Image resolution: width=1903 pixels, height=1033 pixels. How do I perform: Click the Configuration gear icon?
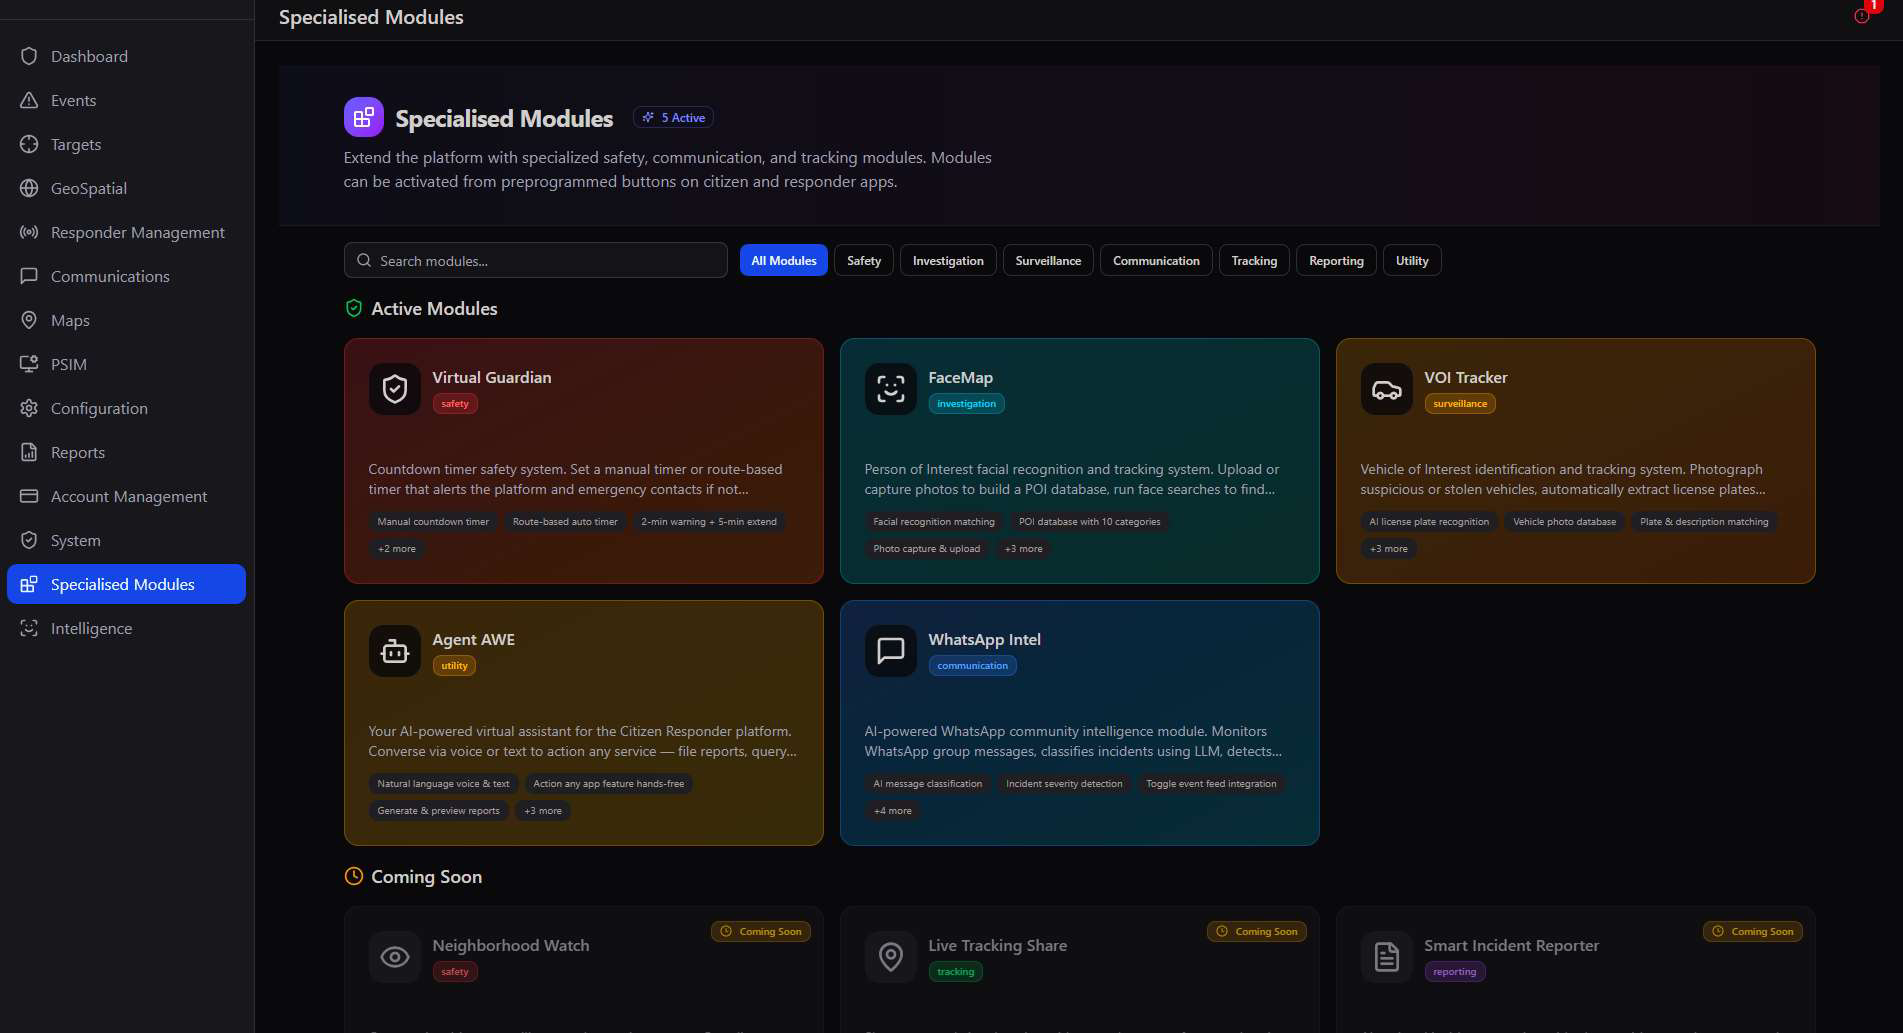[29, 408]
